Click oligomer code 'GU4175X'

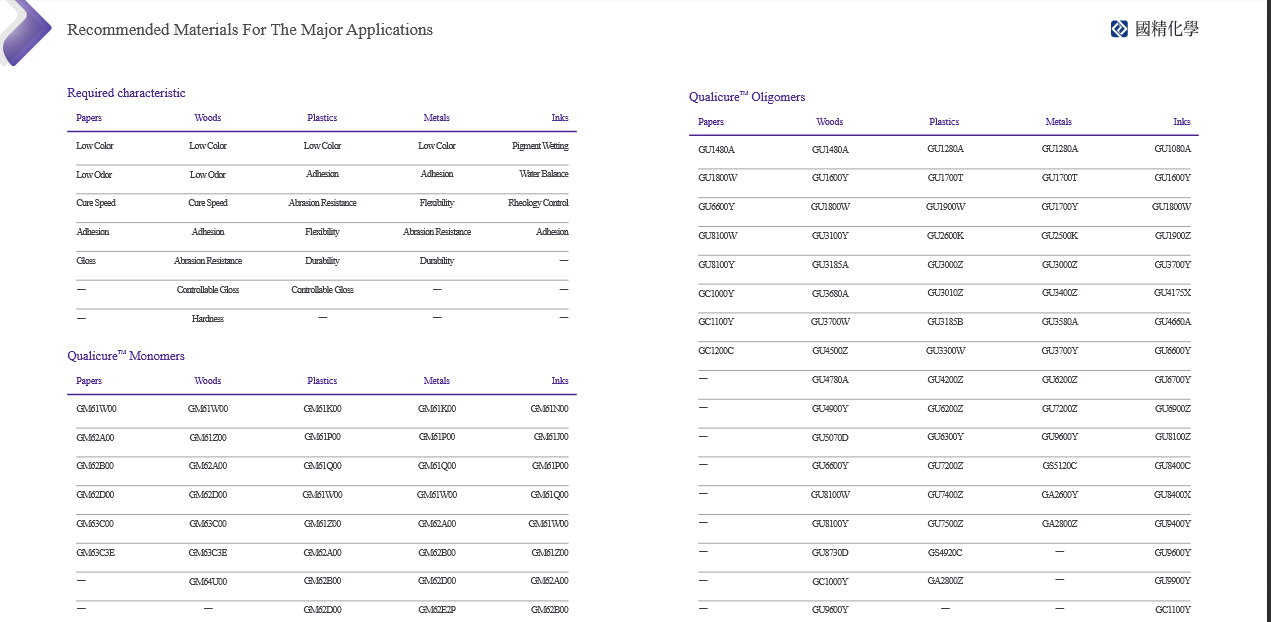coord(1172,294)
